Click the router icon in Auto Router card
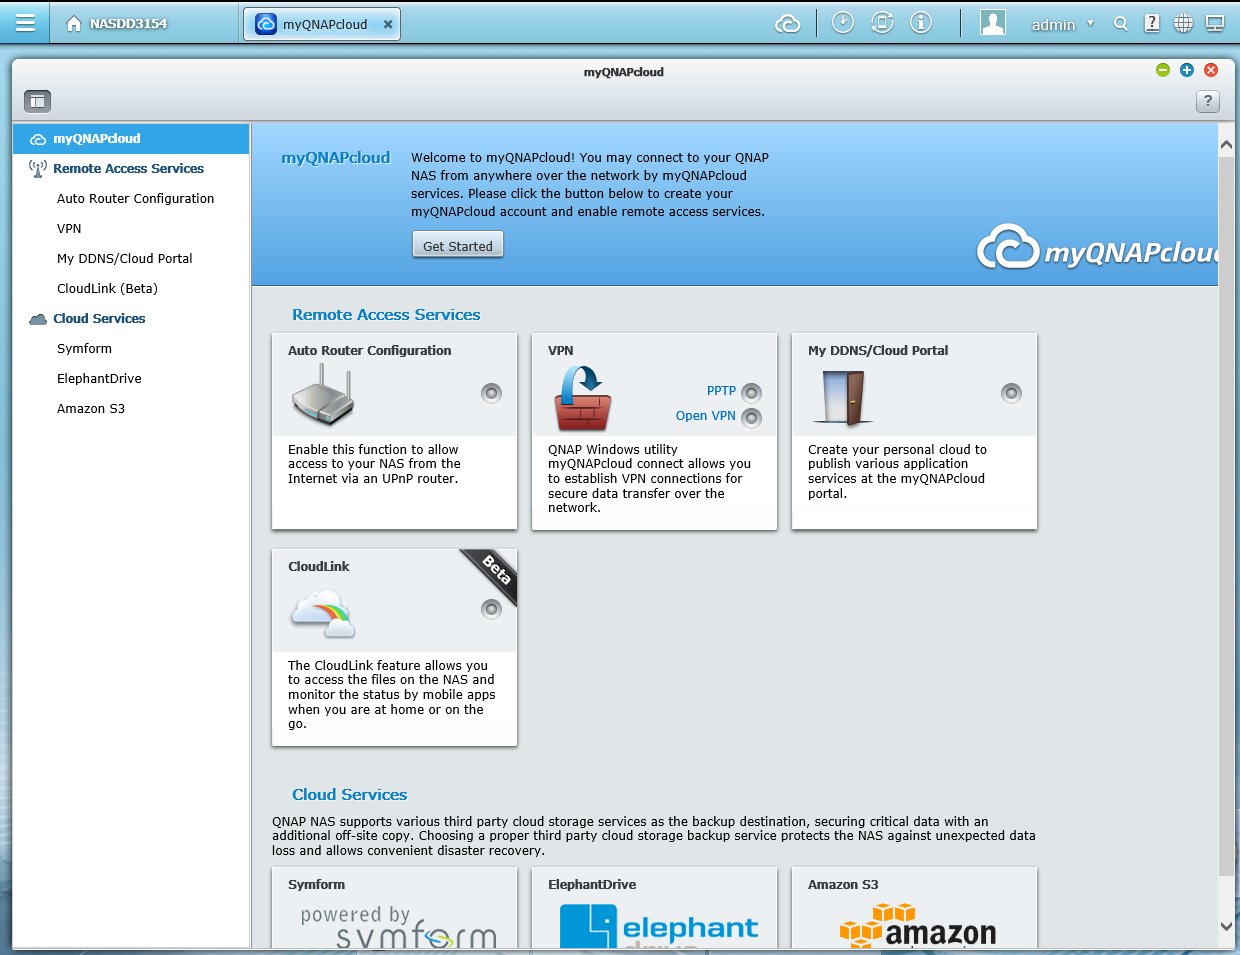The height and width of the screenshot is (955, 1240). (322, 395)
